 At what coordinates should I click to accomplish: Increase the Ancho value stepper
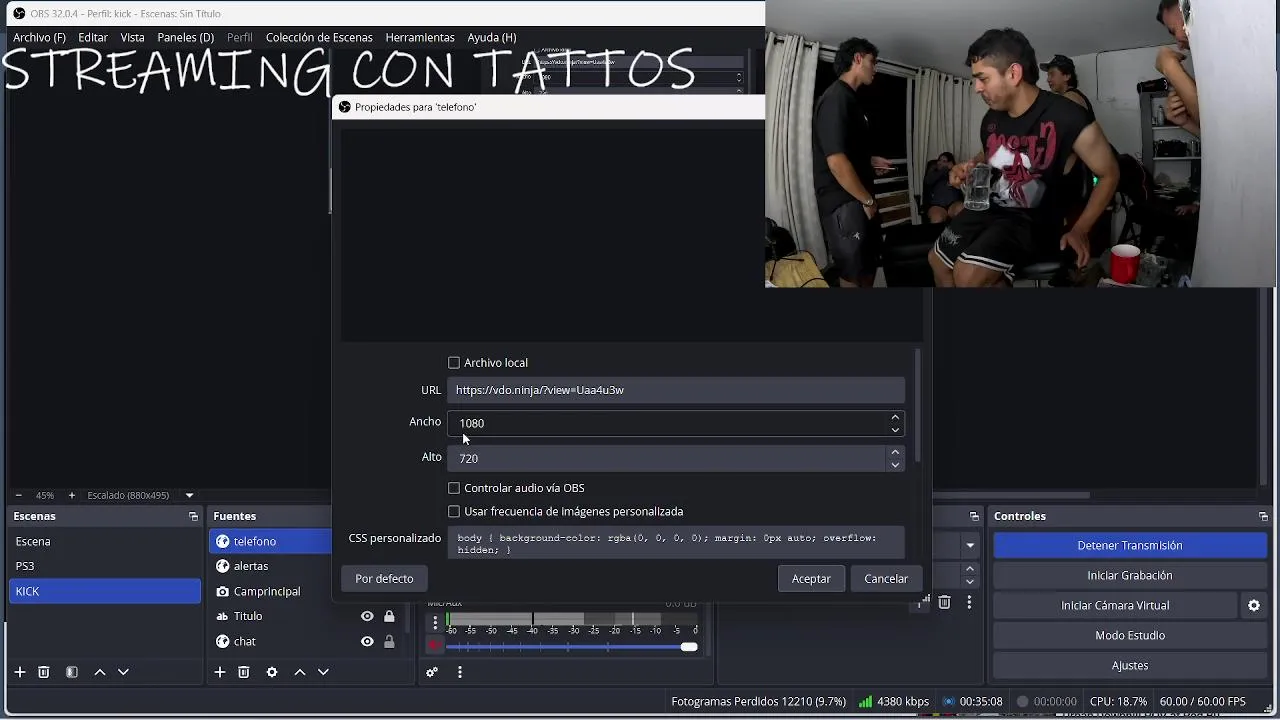coord(895,417)
